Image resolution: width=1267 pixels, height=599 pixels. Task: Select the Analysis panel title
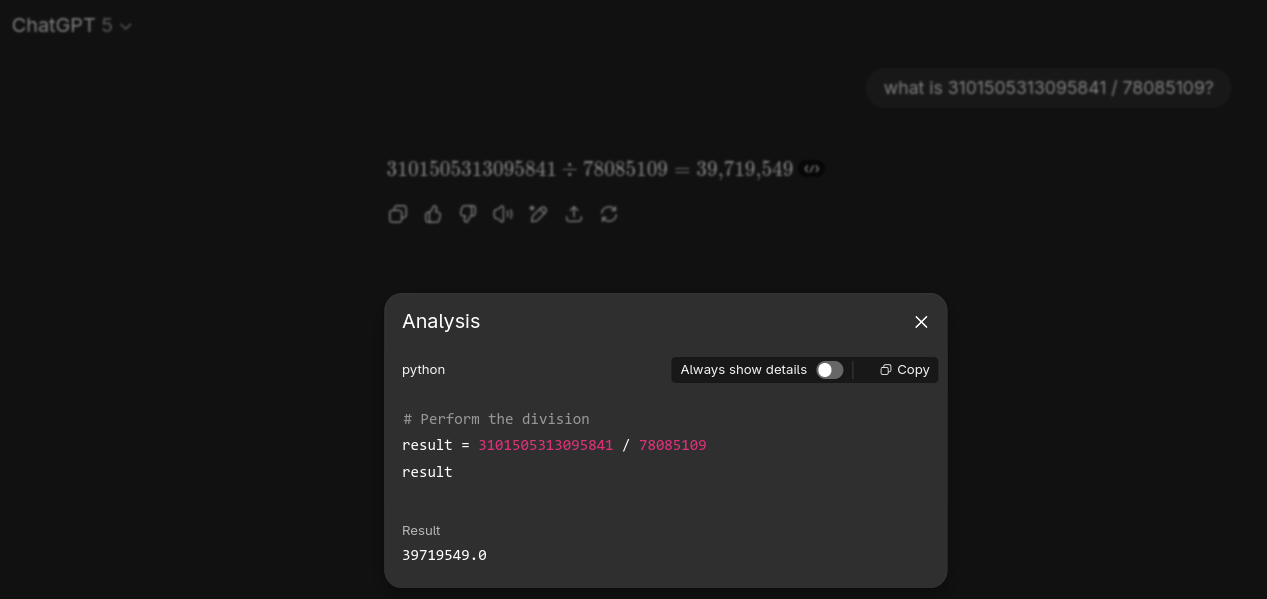441,322
